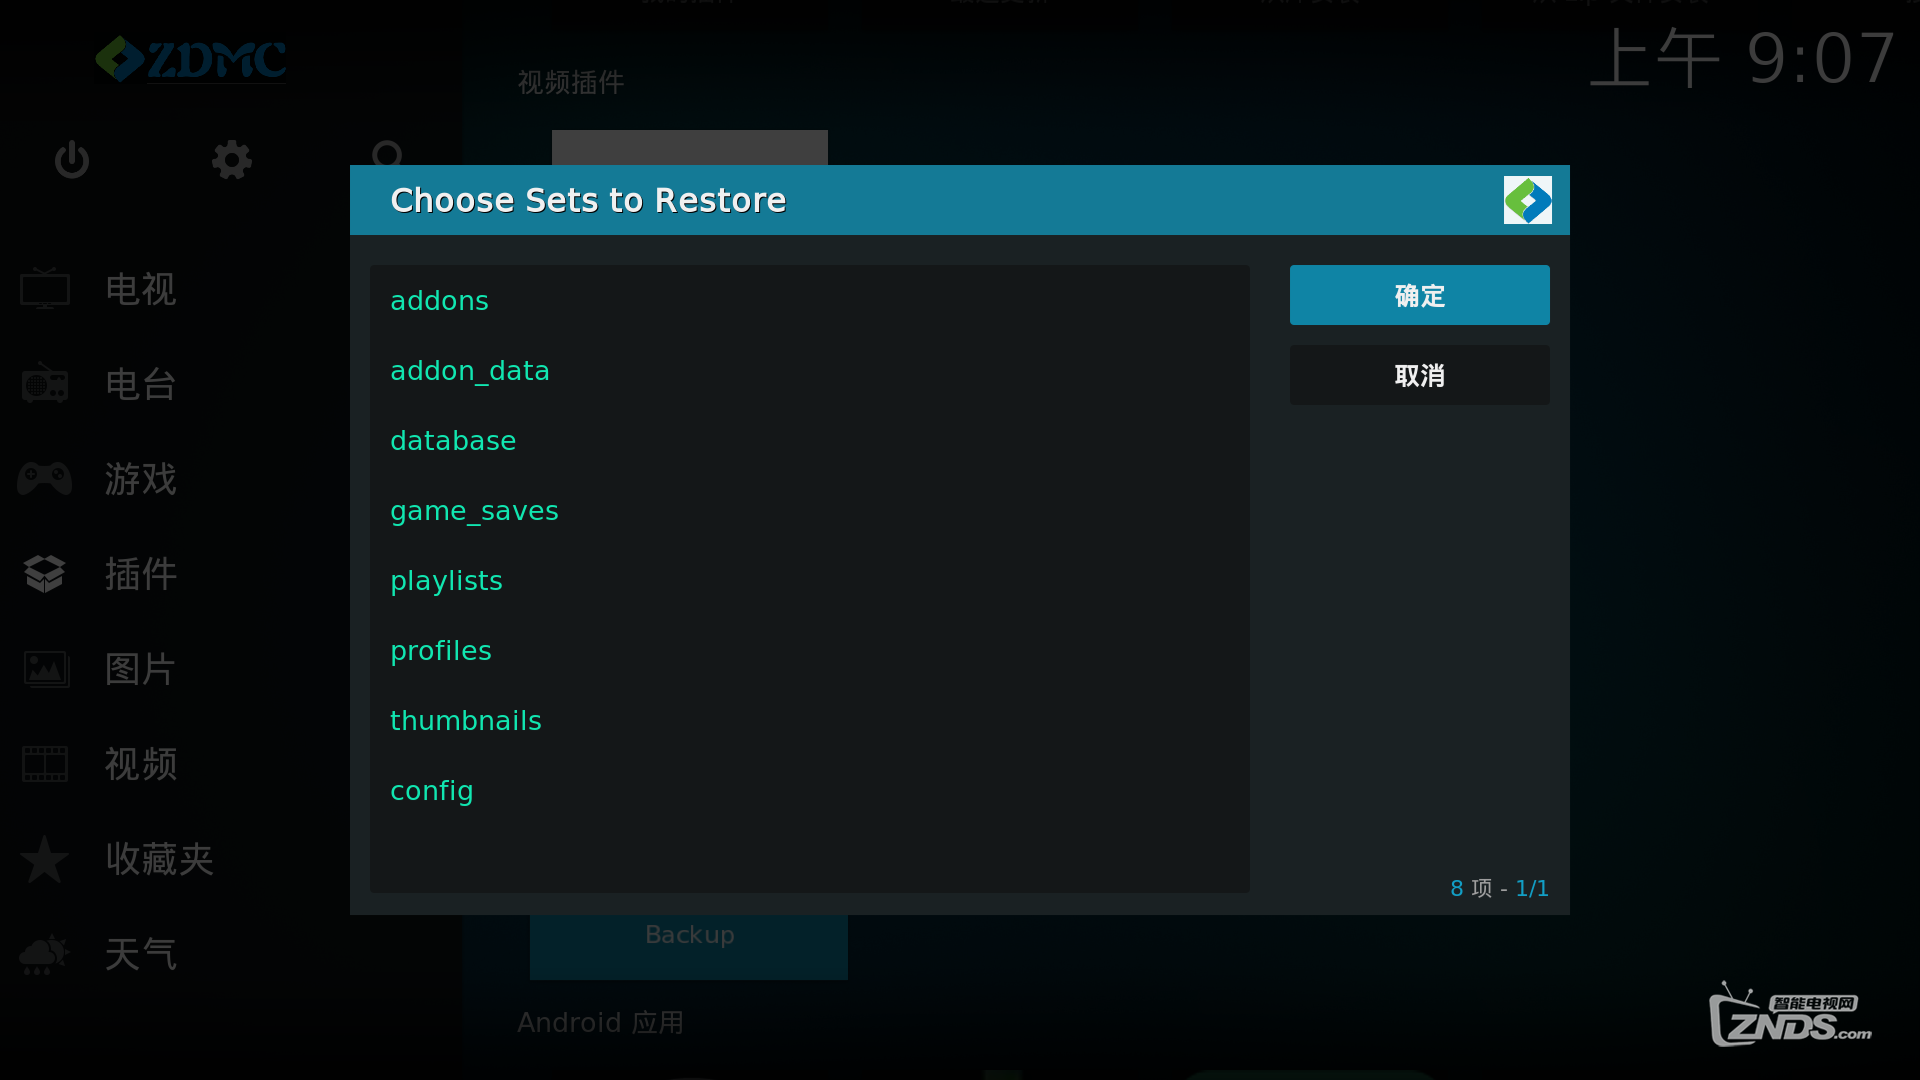Toggle the addon_data set
Viewport: 1920px width, 1080px height.
(470, 371)
